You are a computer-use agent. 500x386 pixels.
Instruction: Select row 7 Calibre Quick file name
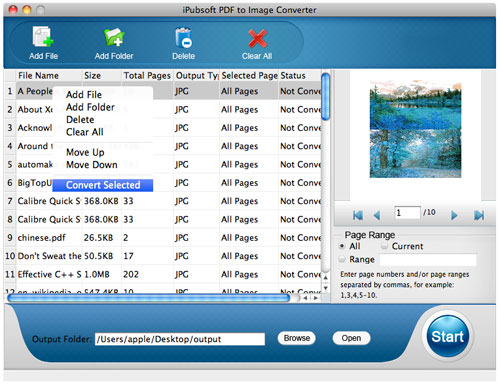click(49, 201)
